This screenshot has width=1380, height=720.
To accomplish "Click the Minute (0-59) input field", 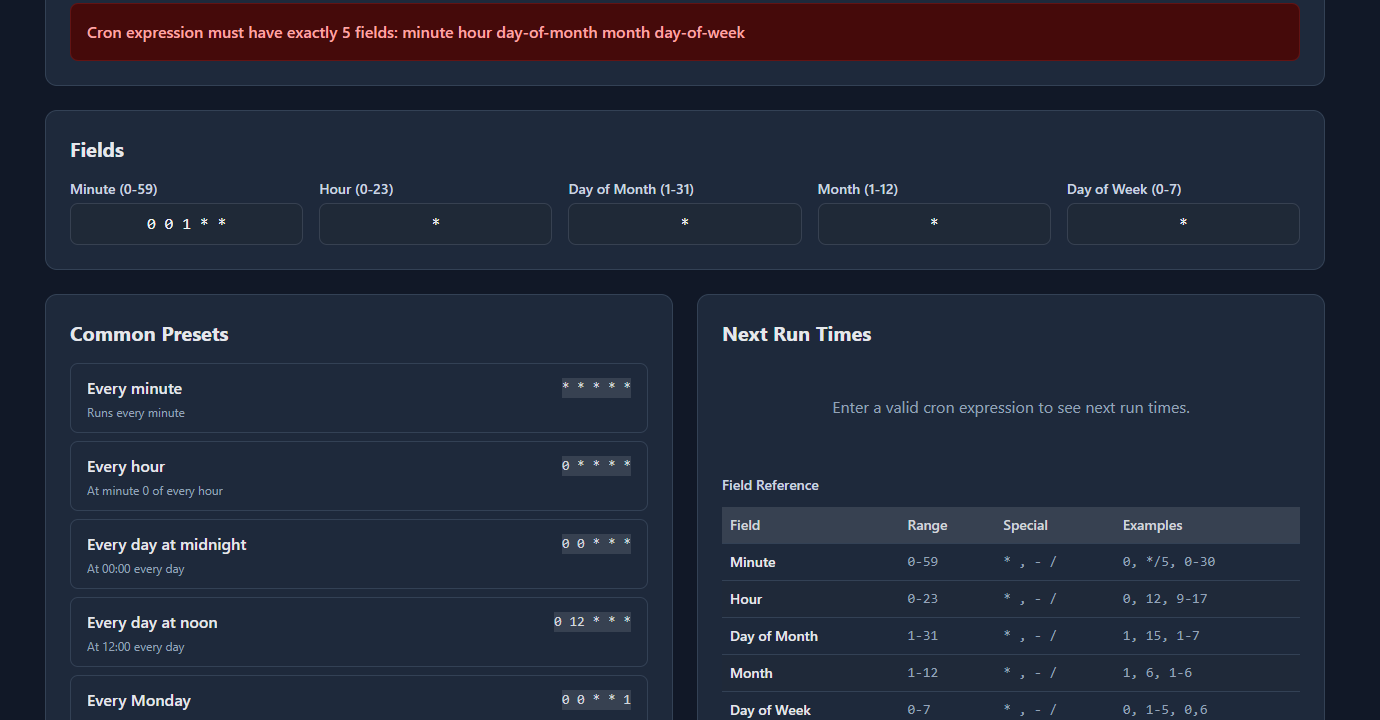I will point(186,223).
